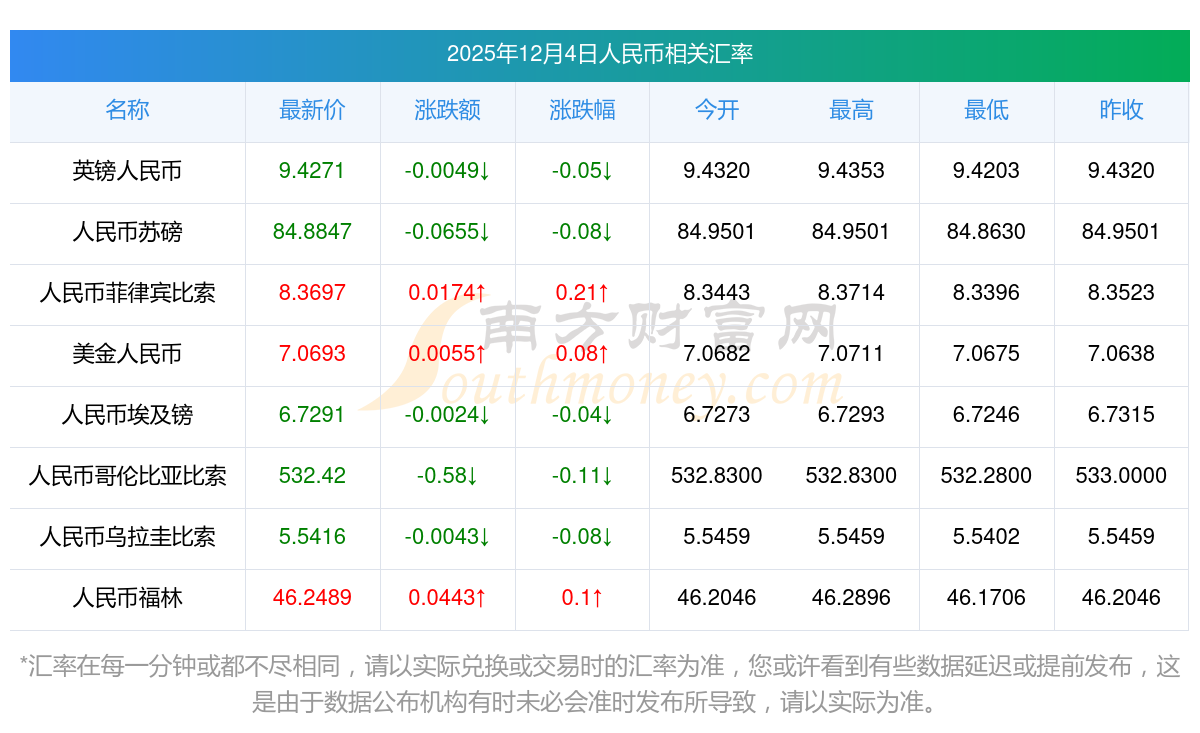Viewport: 1200px width, 733px height.
Task: Select the '今开' column header
Action: [x=717, y=110]
